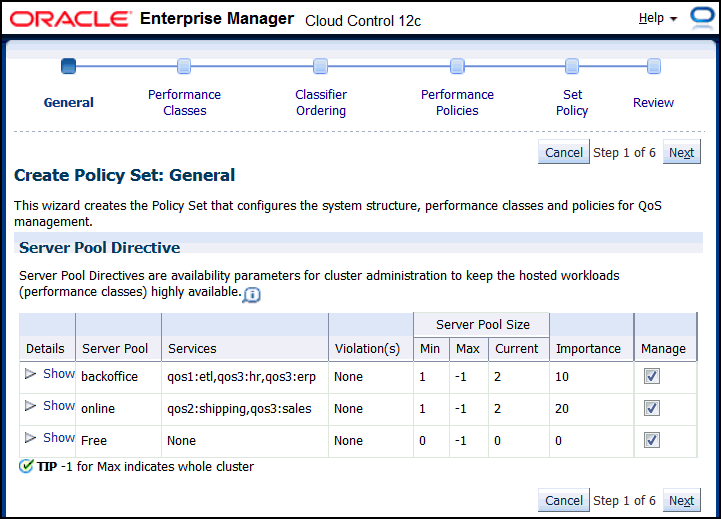Uncheck Manage checkbox for backoffice
Screen dimensions: 721x519
click(652, 376)
